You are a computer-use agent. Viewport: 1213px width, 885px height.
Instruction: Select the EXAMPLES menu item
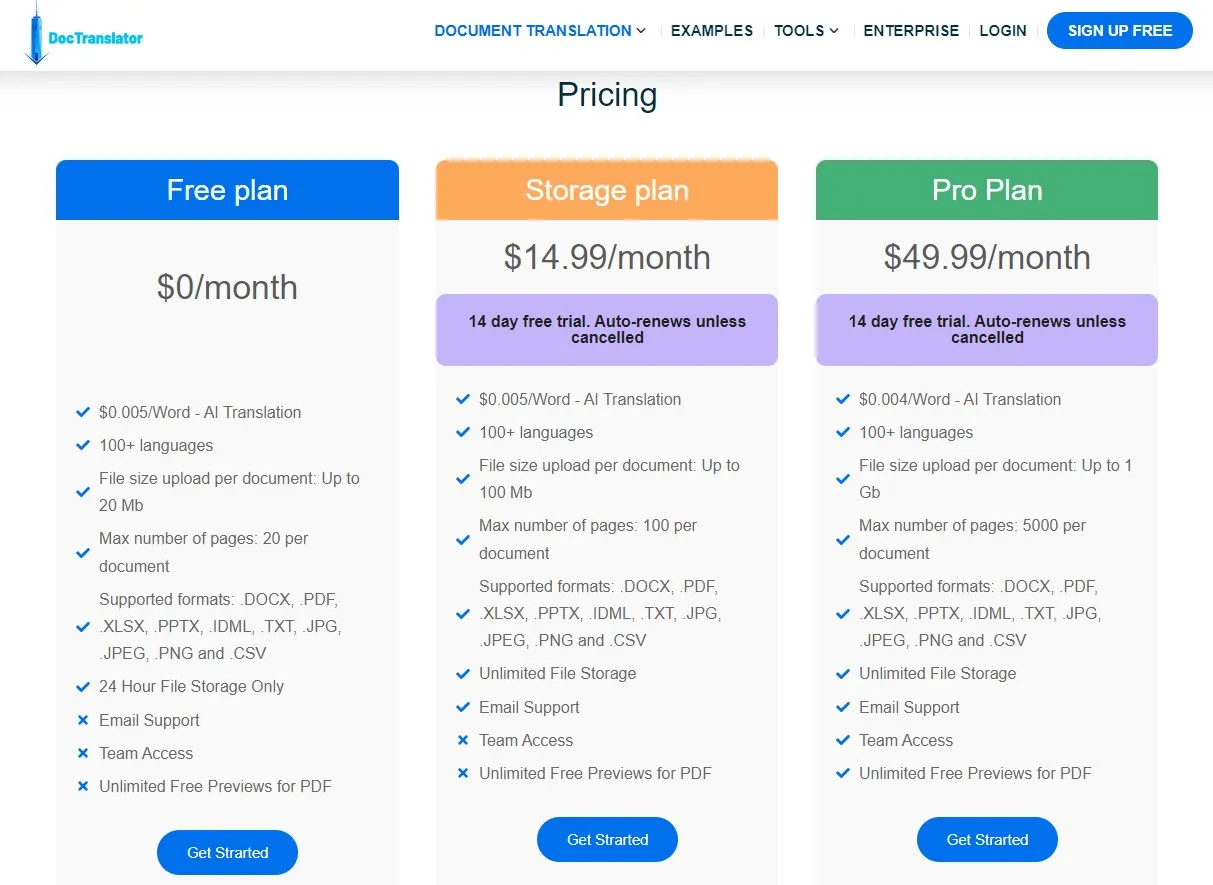[711, 31]
